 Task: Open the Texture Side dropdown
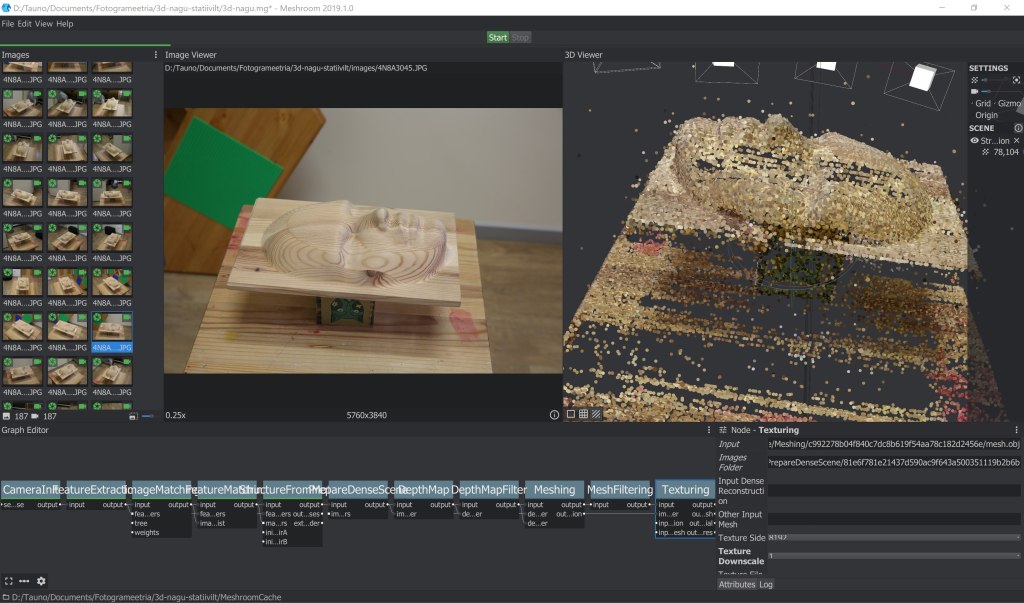(x=894, y=537)
